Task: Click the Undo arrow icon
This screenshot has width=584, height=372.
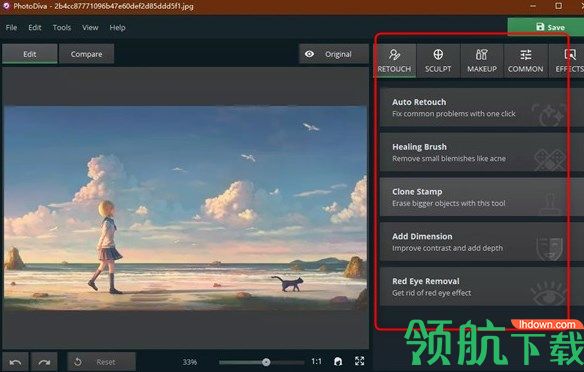Action: pyautogui.click(x=15, y=362)
